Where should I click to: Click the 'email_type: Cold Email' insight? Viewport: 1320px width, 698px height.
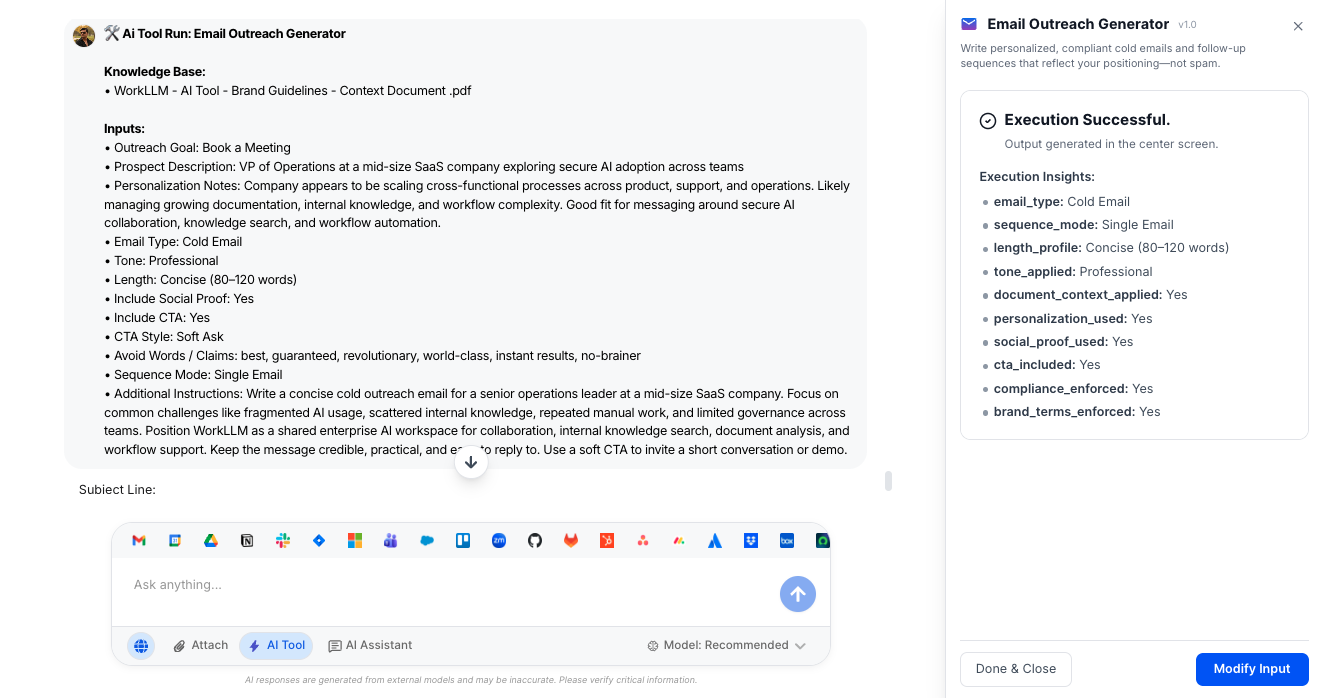pos(1062,201)
